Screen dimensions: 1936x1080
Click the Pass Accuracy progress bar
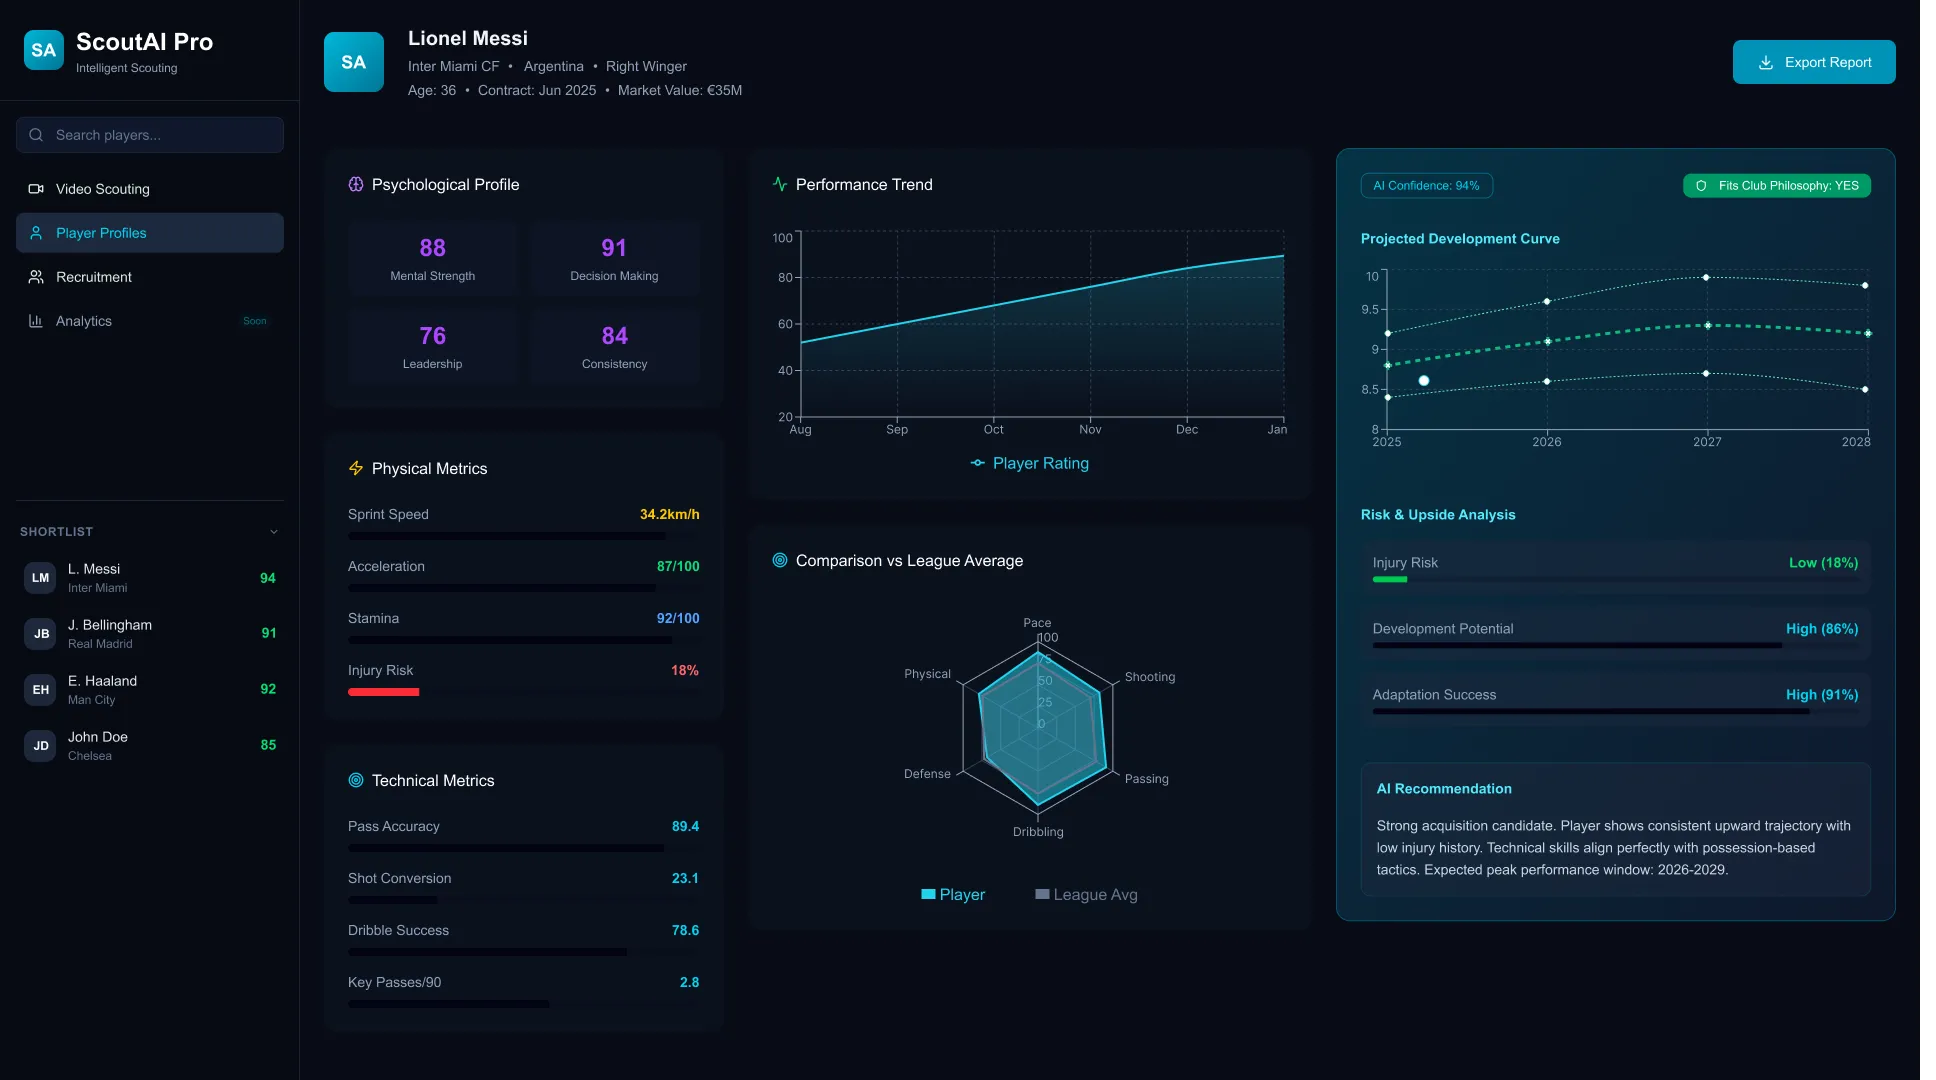coord(524,848)
